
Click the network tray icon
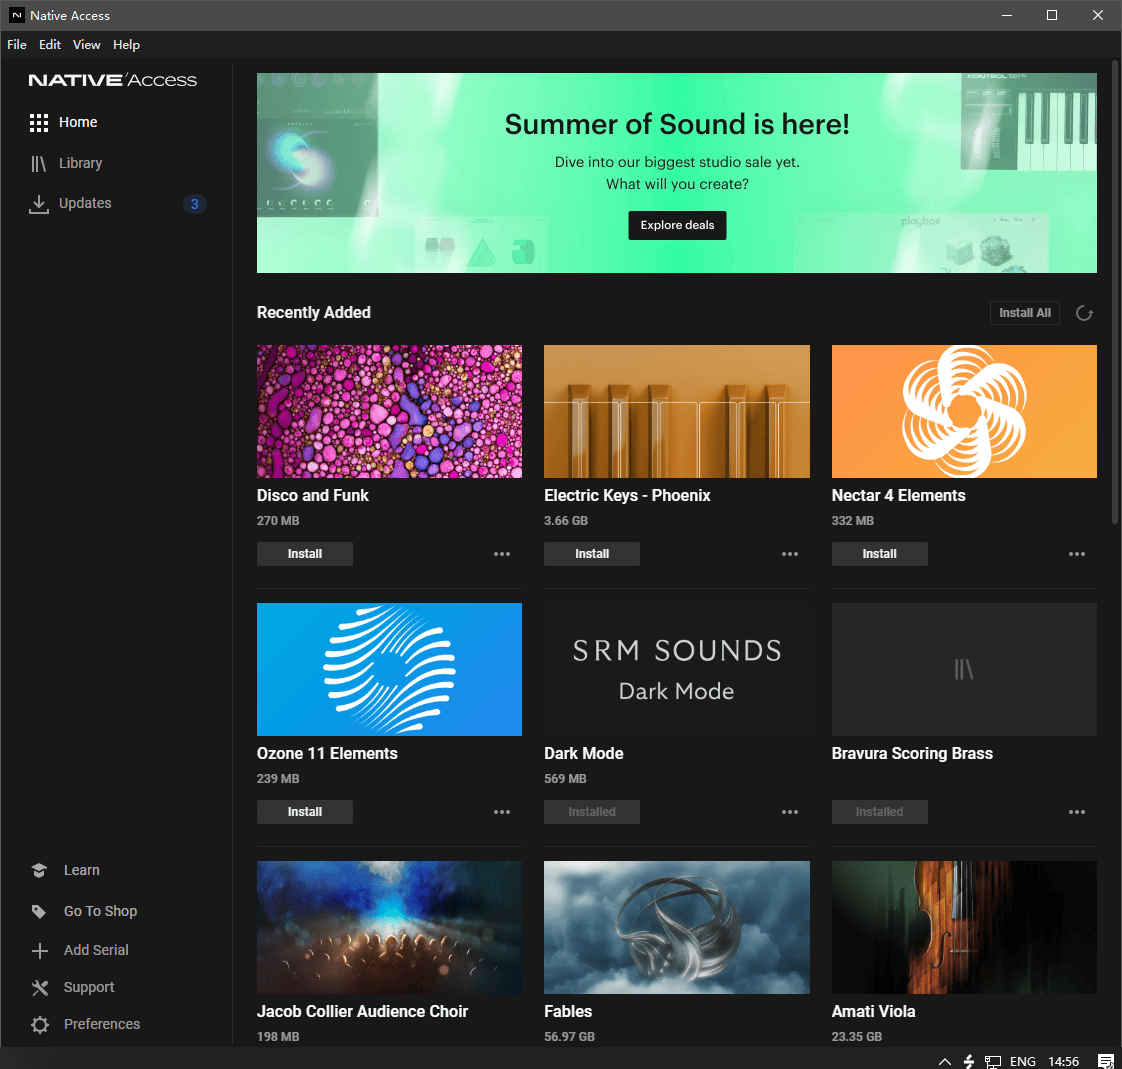click(x=993, y=1062)
